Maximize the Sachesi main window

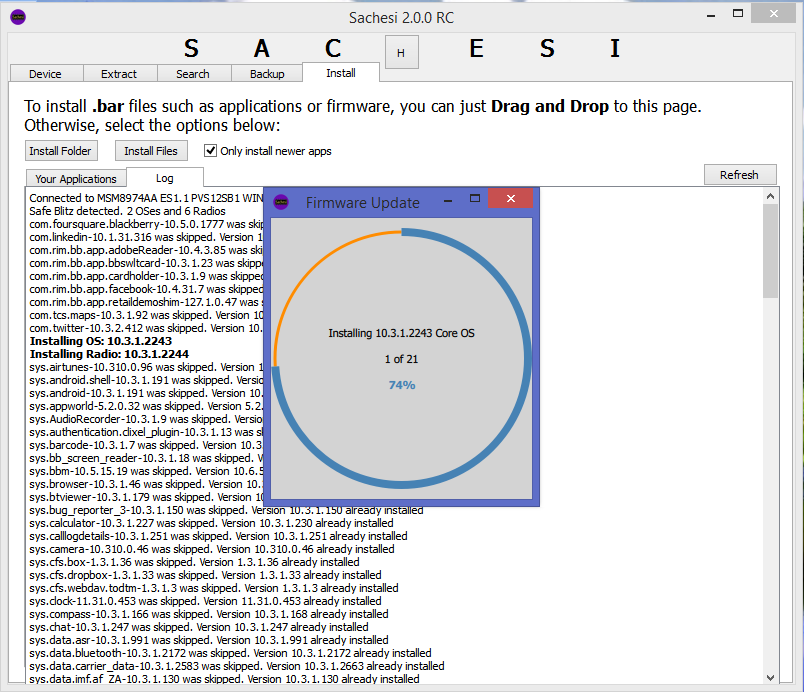(738, 14)
